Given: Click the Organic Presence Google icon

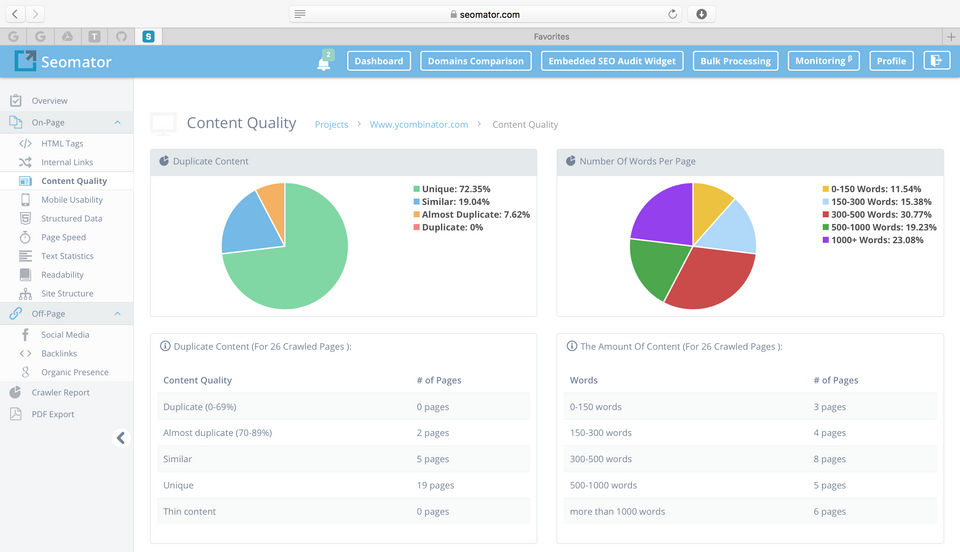Looking at the screenshot, I should [25, 372].
